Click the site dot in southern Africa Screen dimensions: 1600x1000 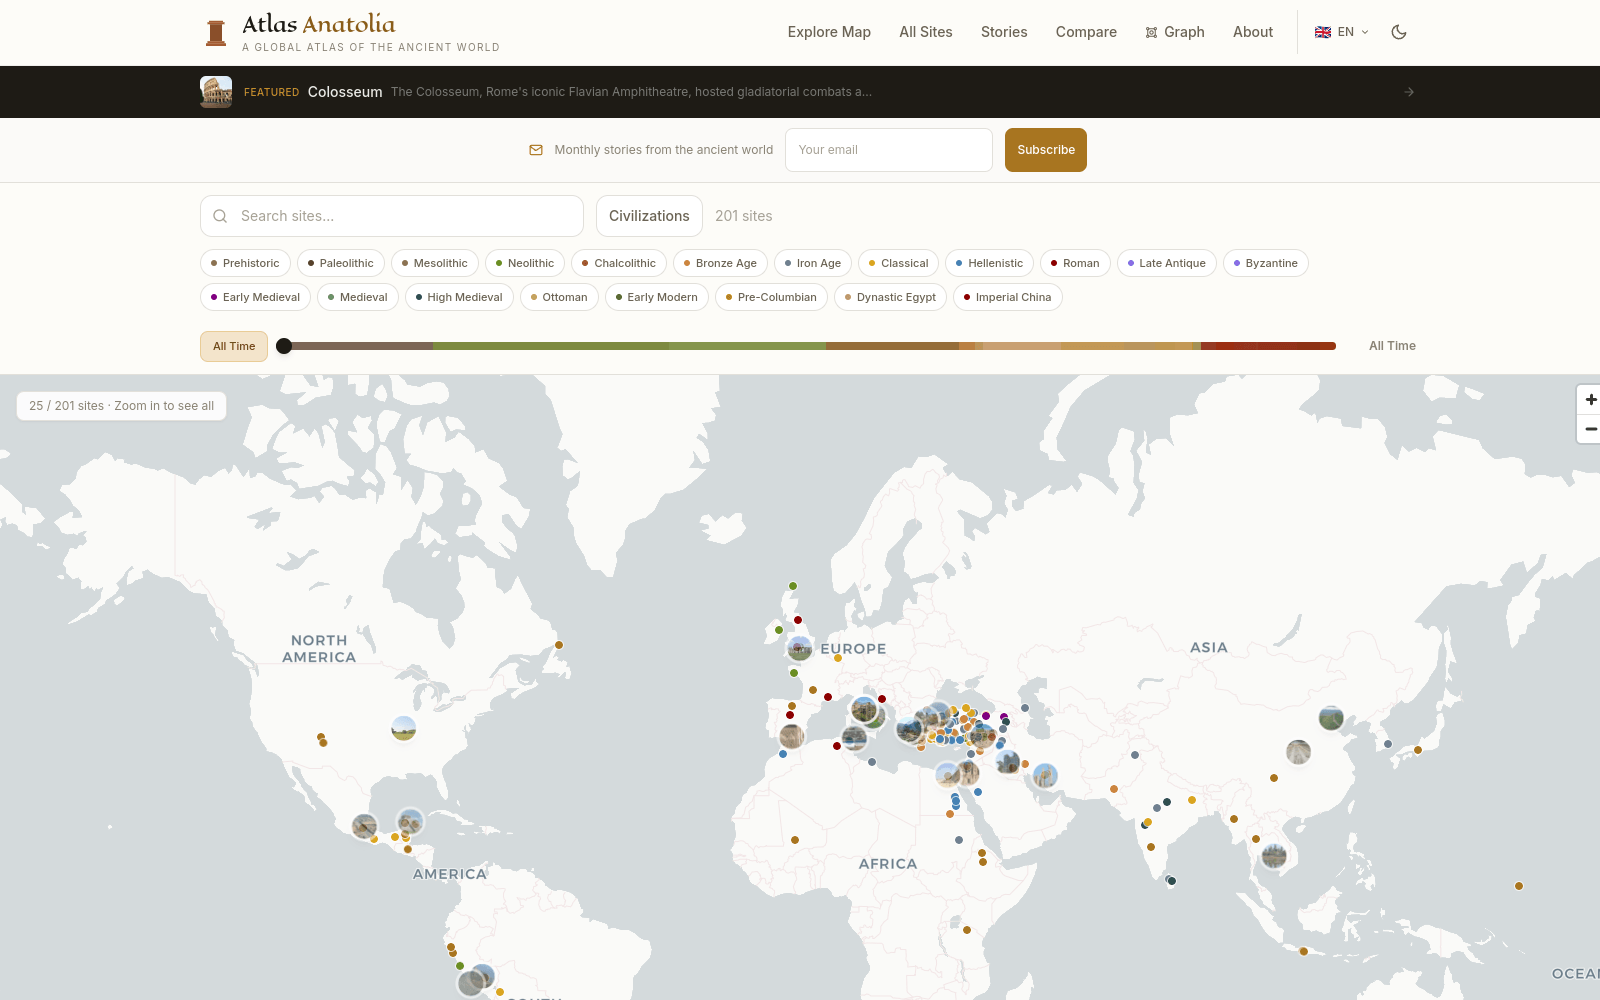coord(967,930)
